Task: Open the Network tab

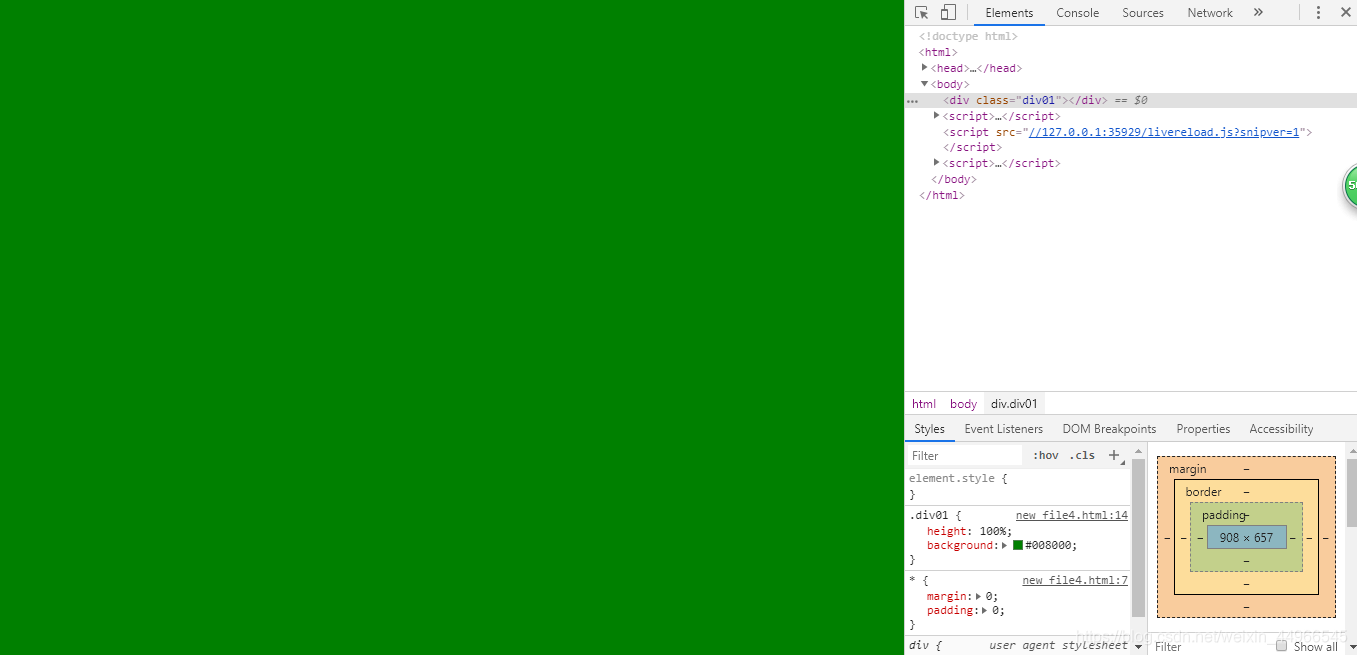Action: tap(1210, 13)
